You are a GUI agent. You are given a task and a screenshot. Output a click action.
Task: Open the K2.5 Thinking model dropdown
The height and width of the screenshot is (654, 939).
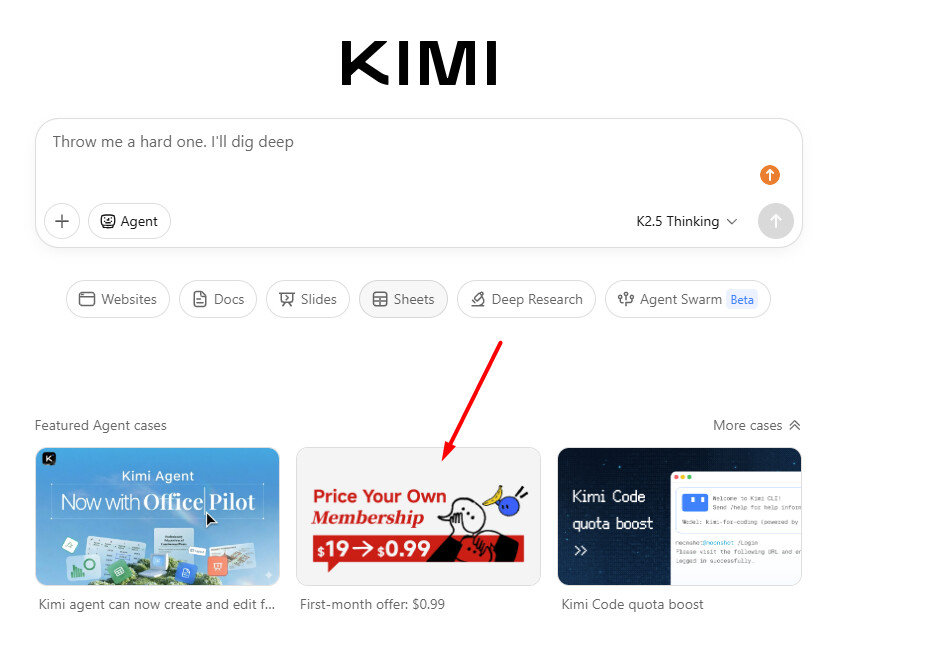[x=686, y=222]
